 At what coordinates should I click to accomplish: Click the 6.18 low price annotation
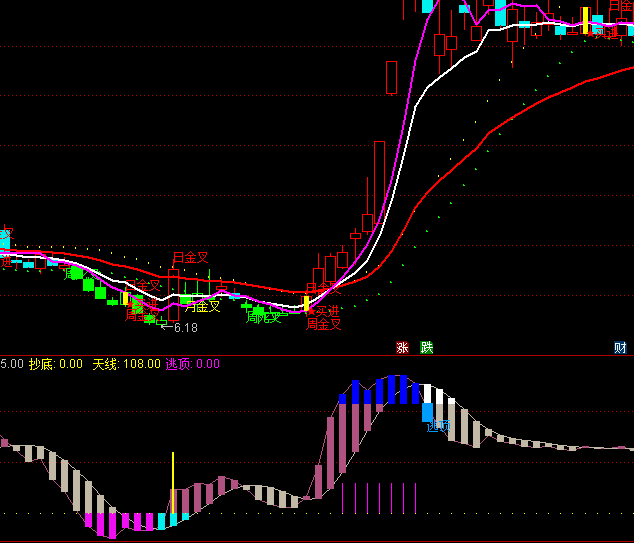click(x=184, y=327)
